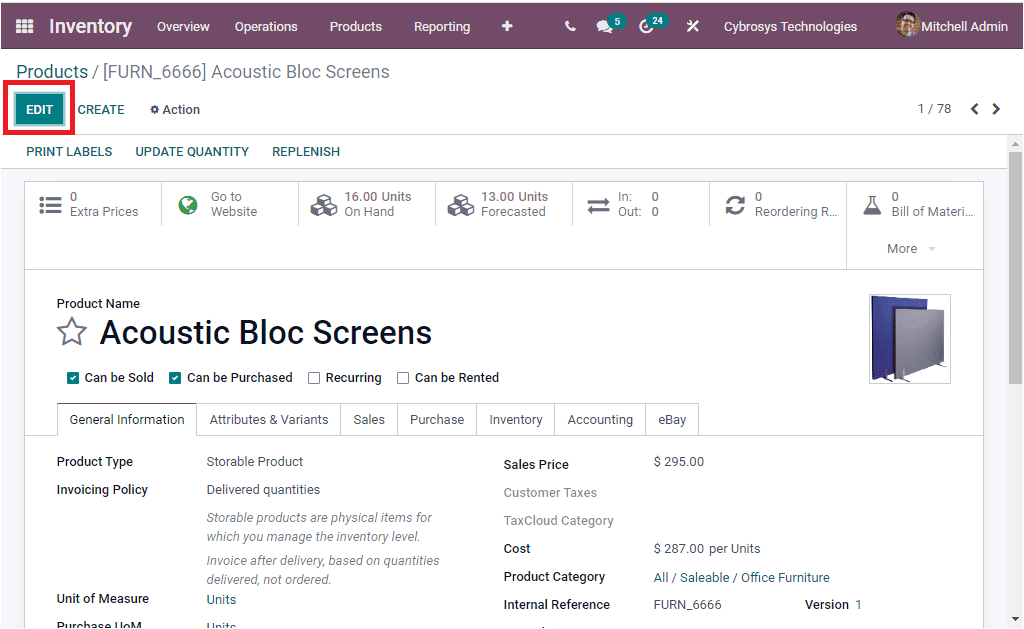
Task: Click the Go to Website globe icon
Action: tap(187, 205)
